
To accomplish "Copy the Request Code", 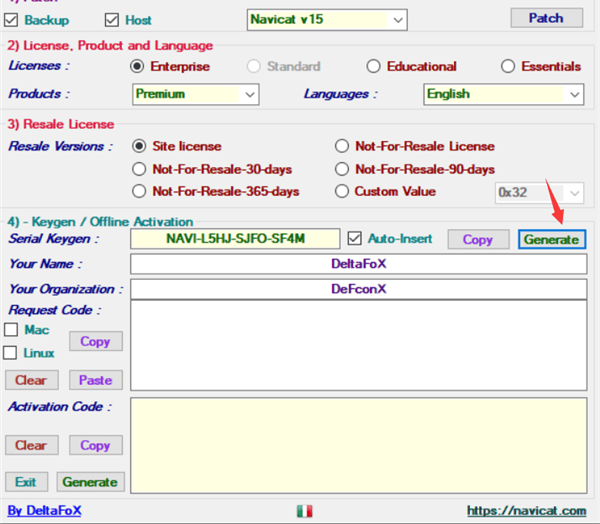I will pos(96,341).
